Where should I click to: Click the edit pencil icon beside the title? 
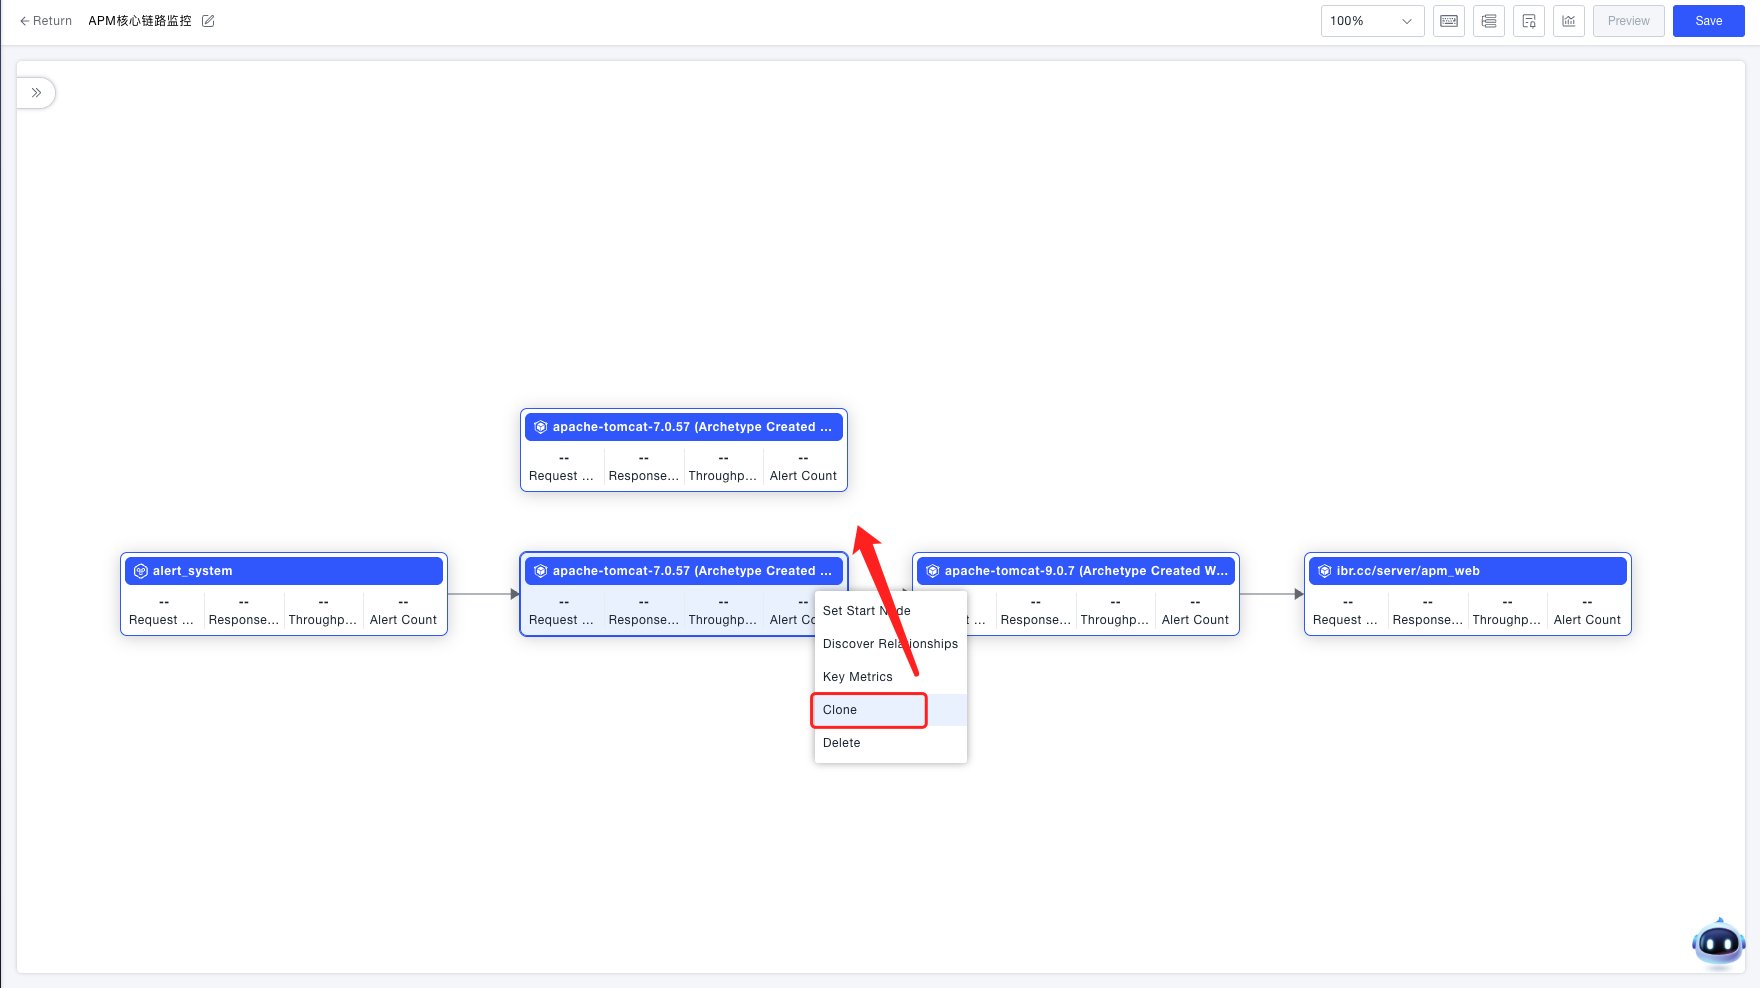pyautogui.click(x=208, y=21)
